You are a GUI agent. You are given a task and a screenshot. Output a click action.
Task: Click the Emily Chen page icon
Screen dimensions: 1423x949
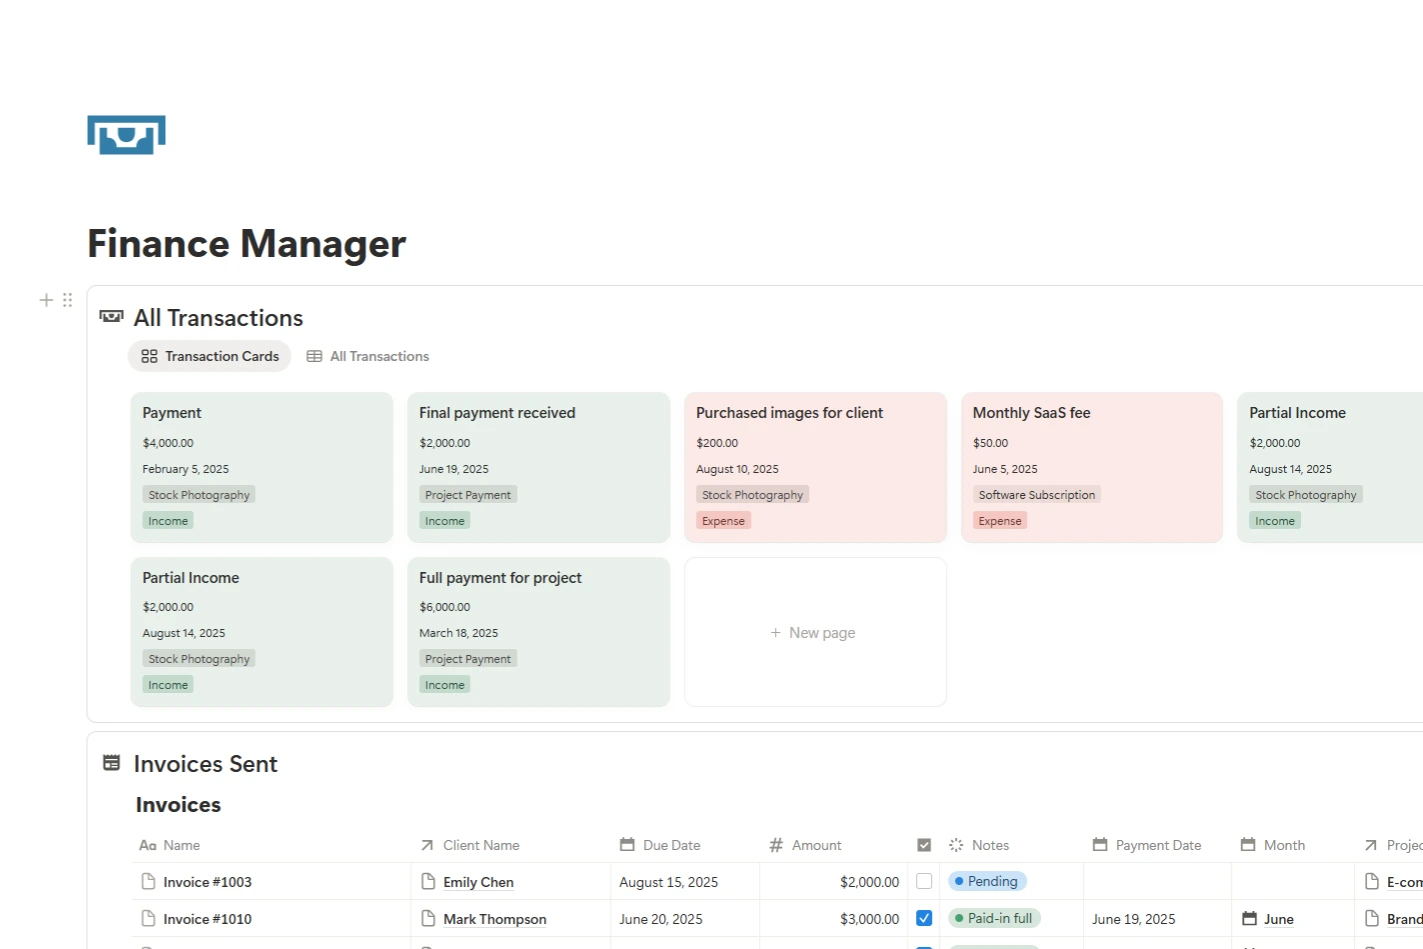pyautogui.click(x=428, y=882)
